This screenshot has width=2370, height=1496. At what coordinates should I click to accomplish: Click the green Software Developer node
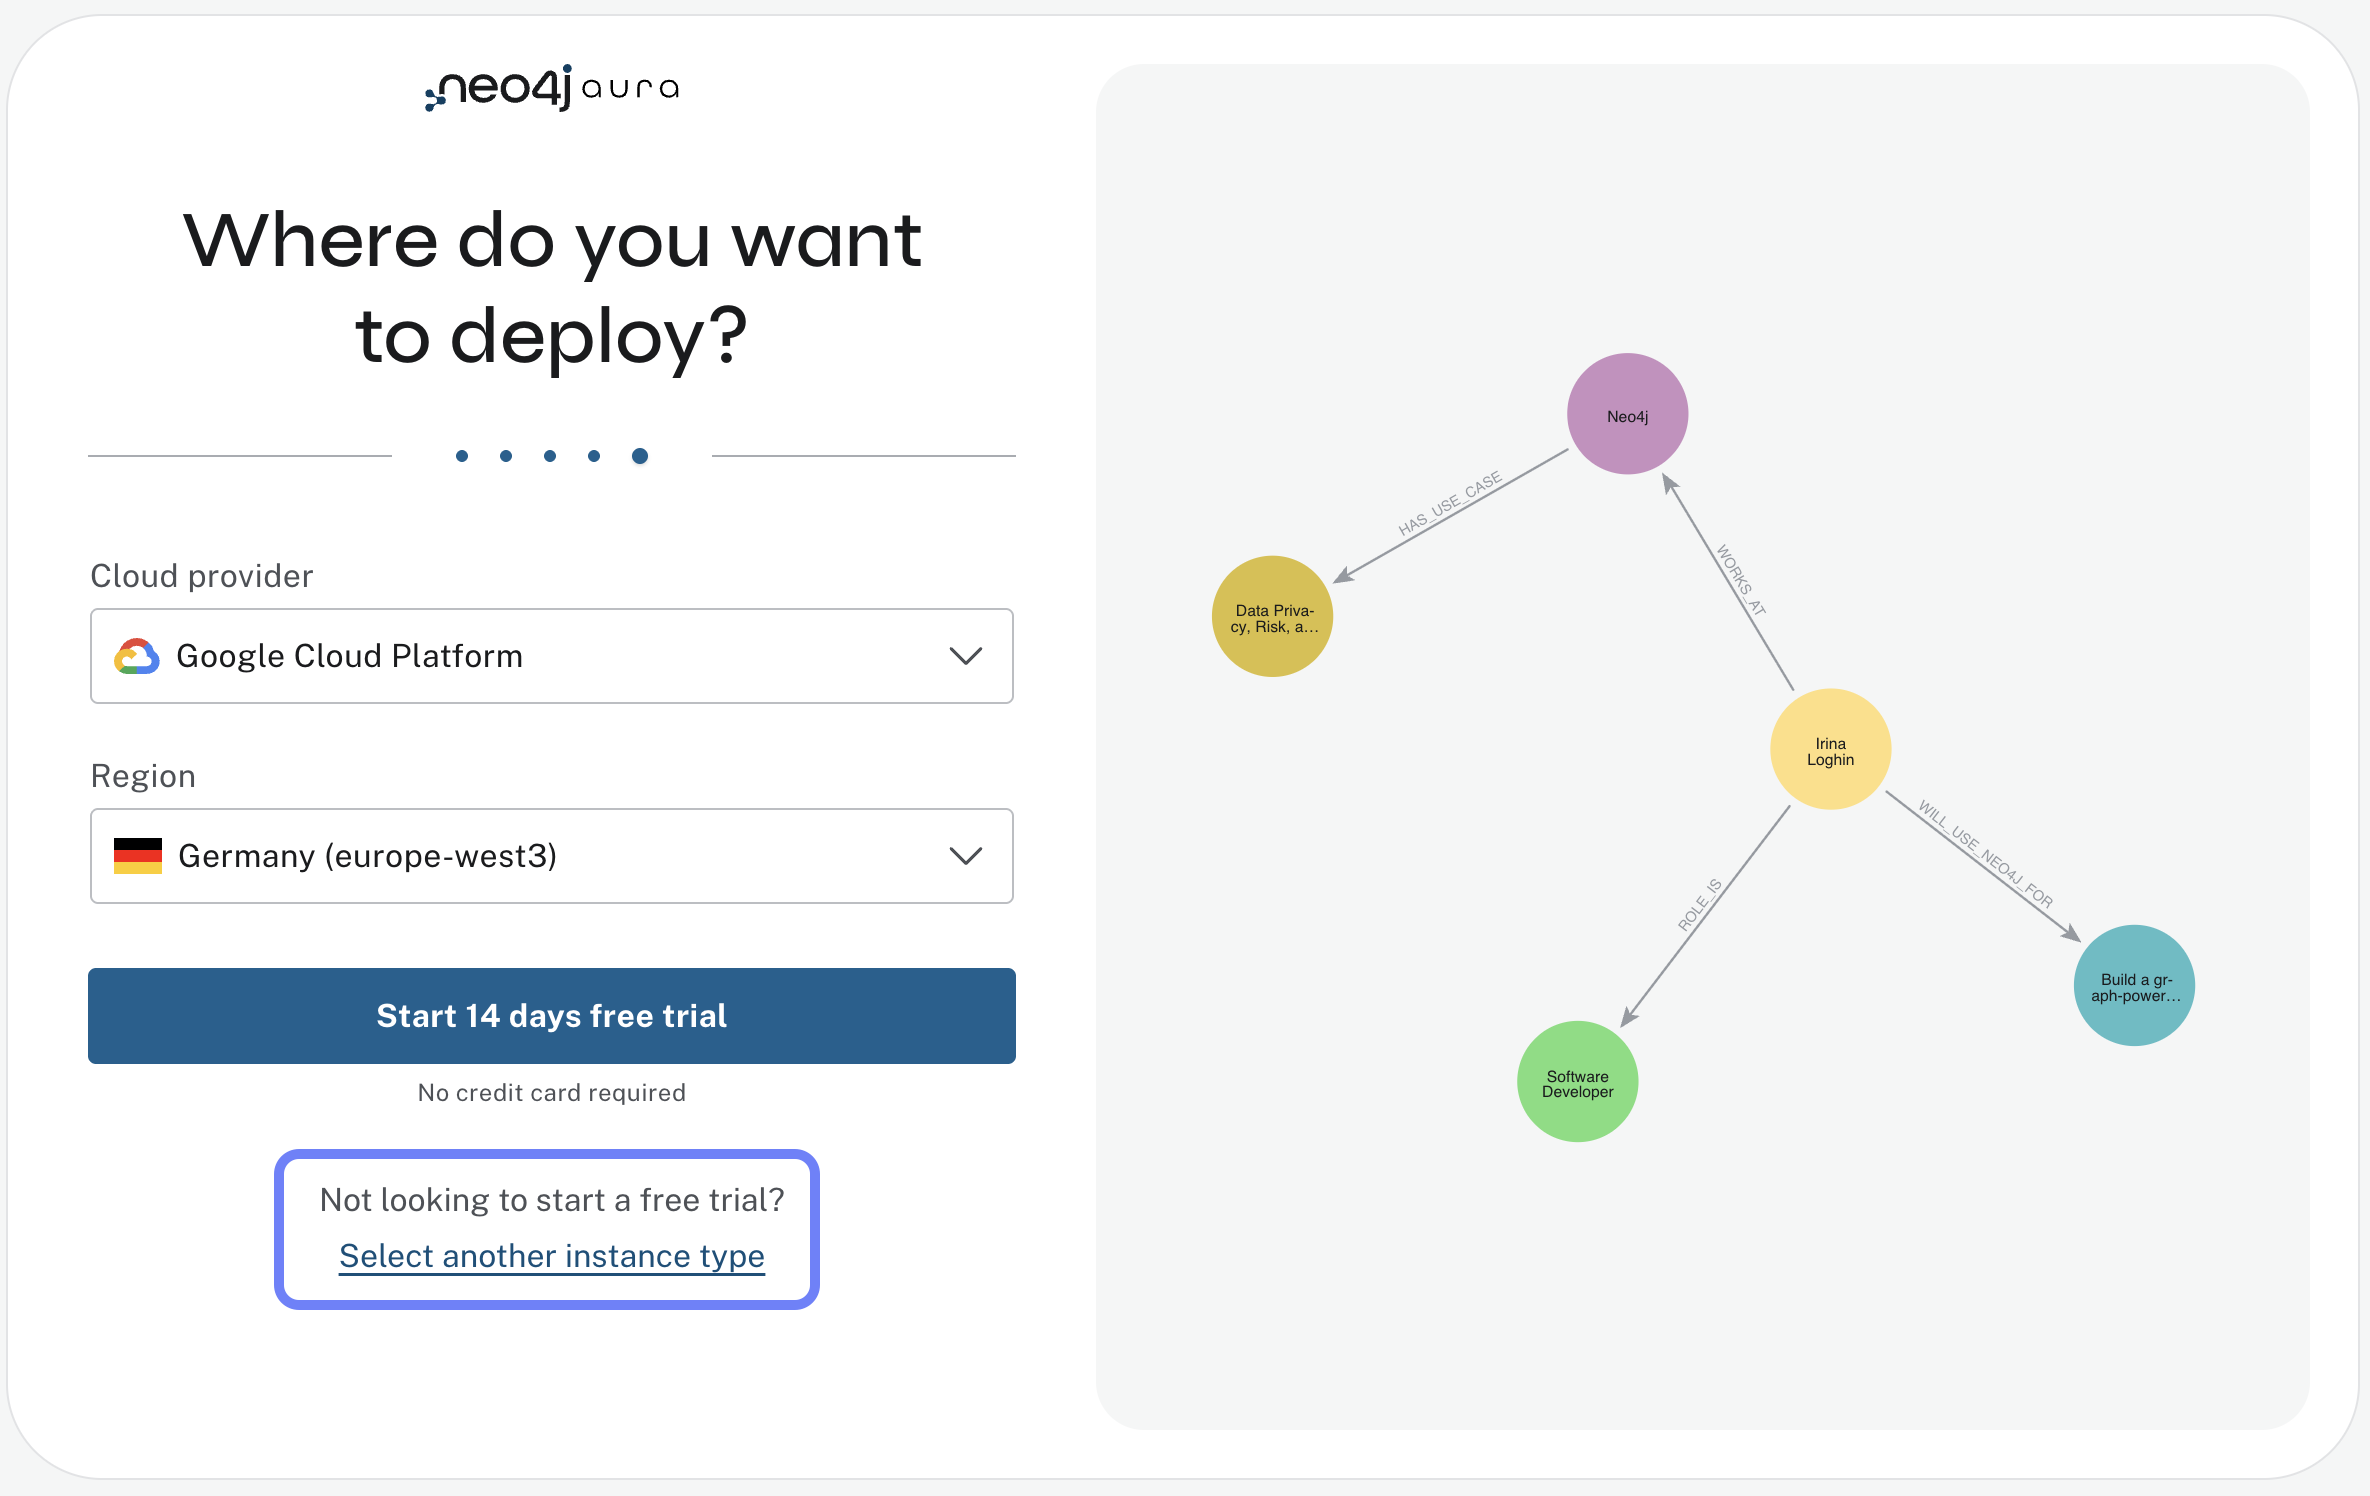tap(1577, 1081)
